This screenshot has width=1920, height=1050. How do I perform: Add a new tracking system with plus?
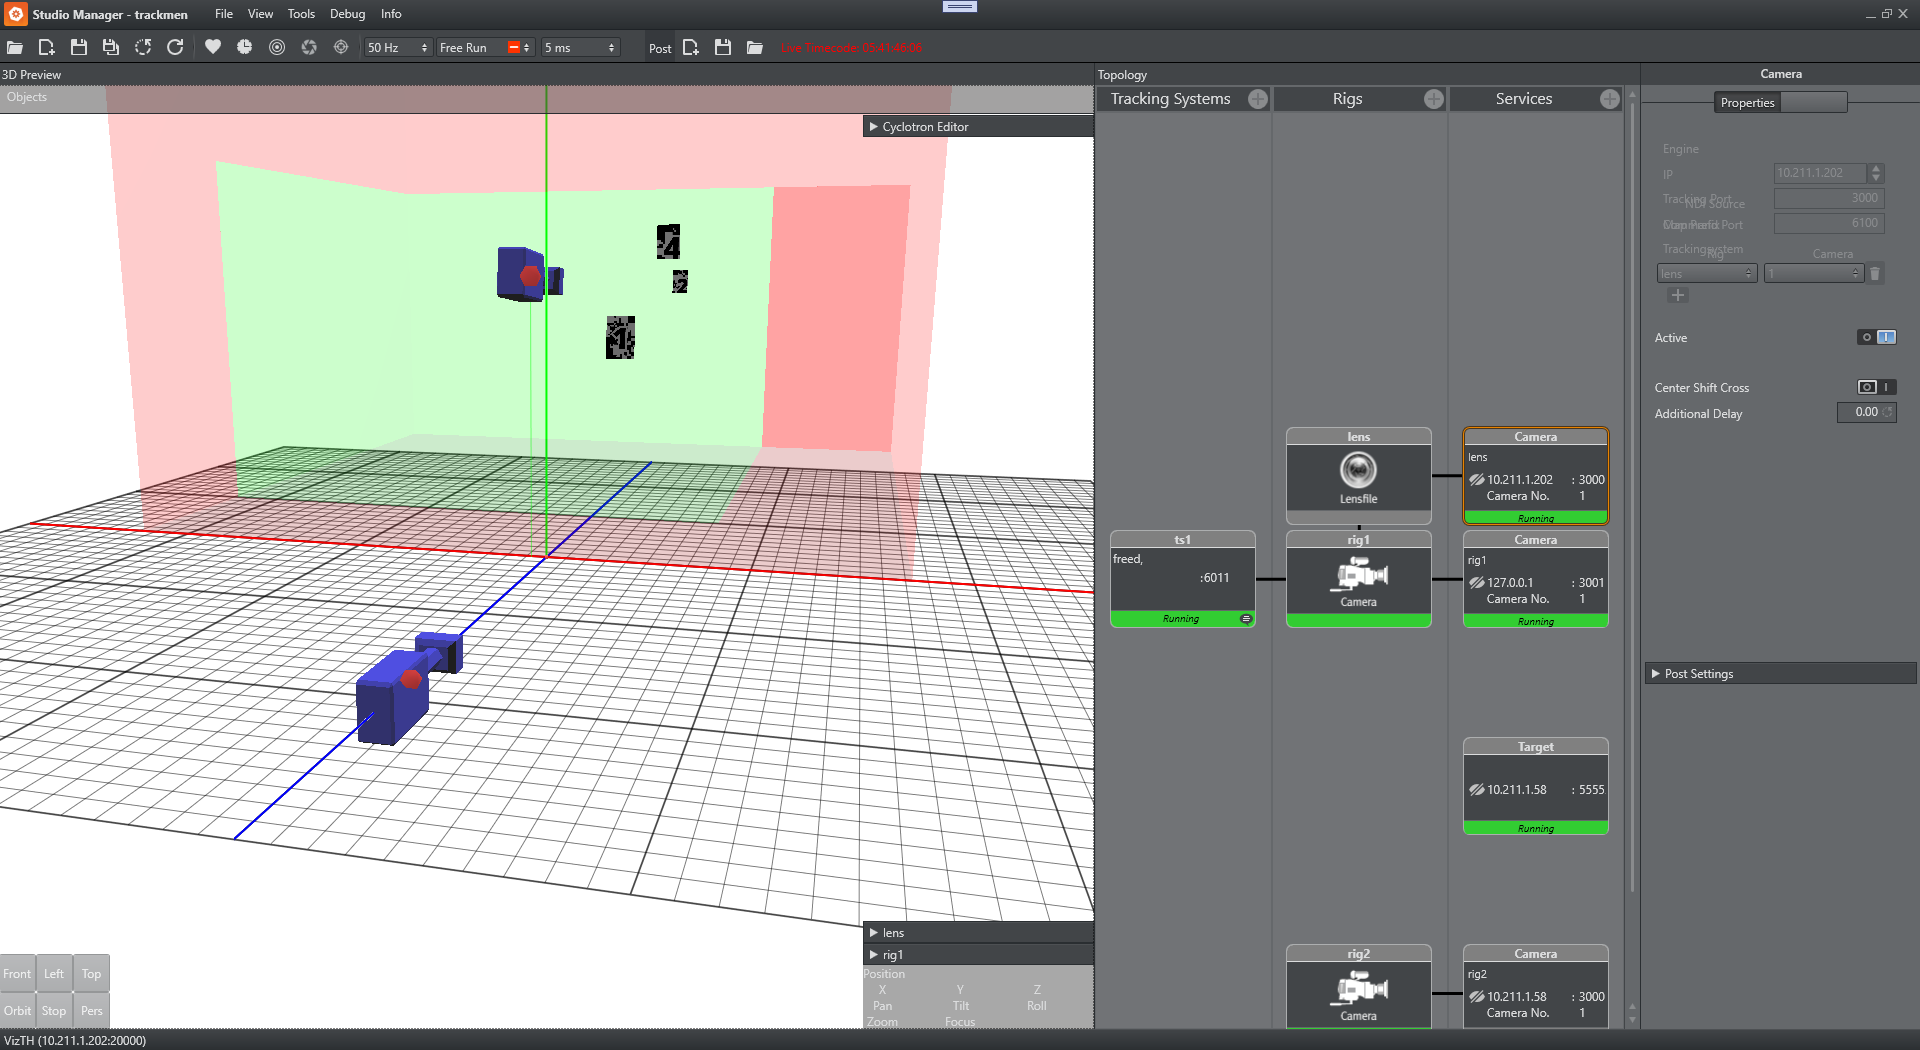(1258, 99)
